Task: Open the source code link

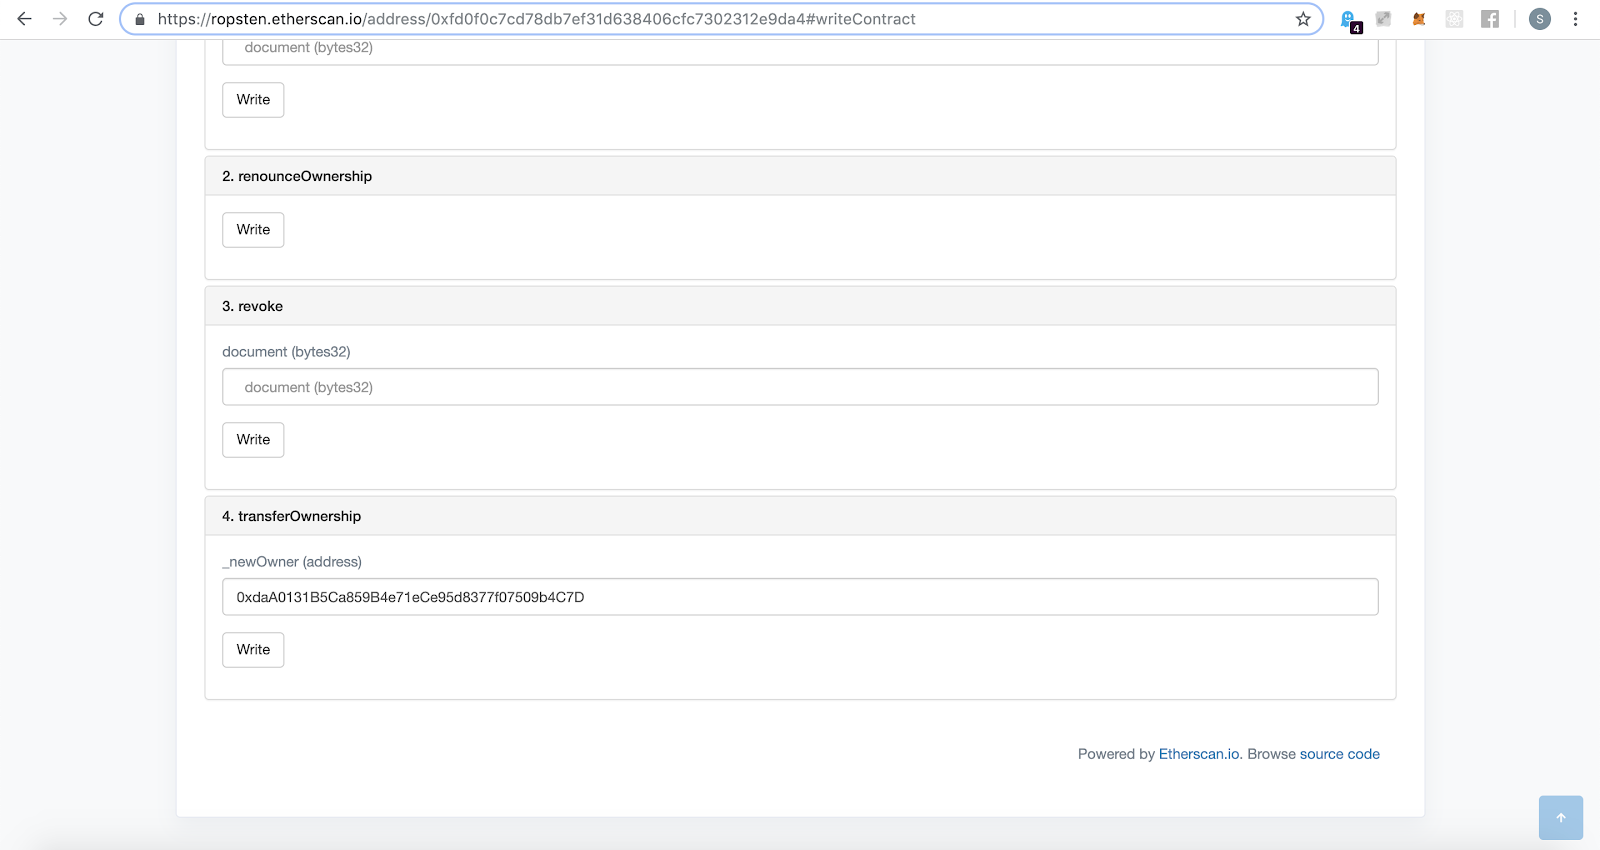Action: 1339,754
